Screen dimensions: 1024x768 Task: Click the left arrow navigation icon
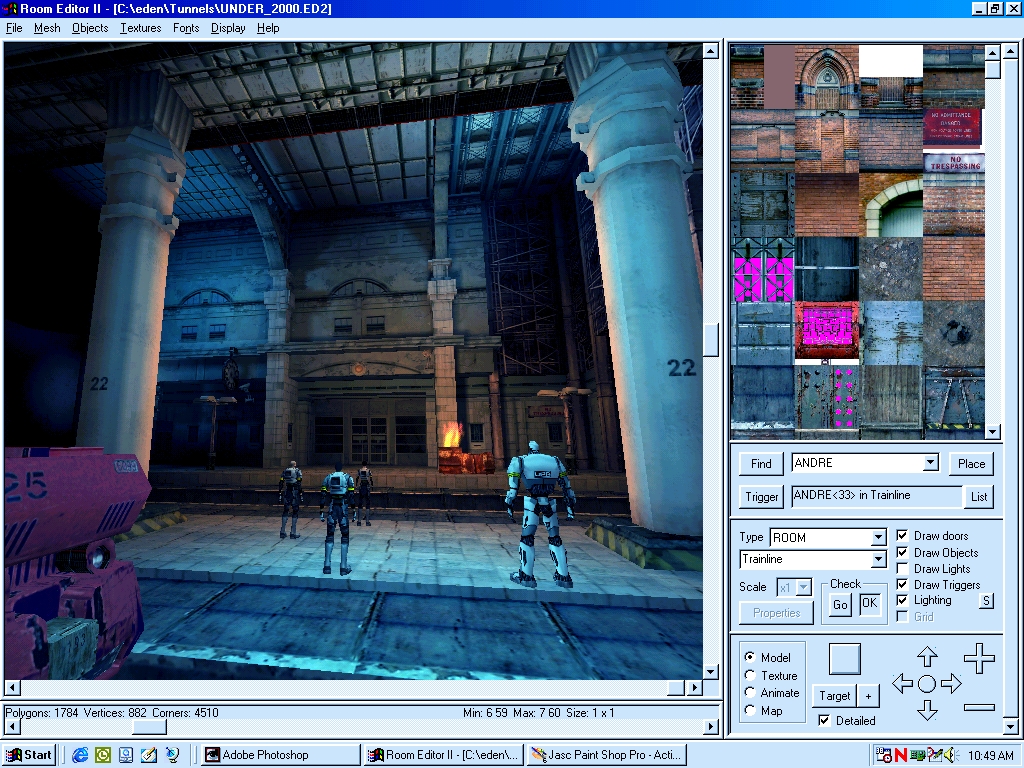tap(902, 684)
